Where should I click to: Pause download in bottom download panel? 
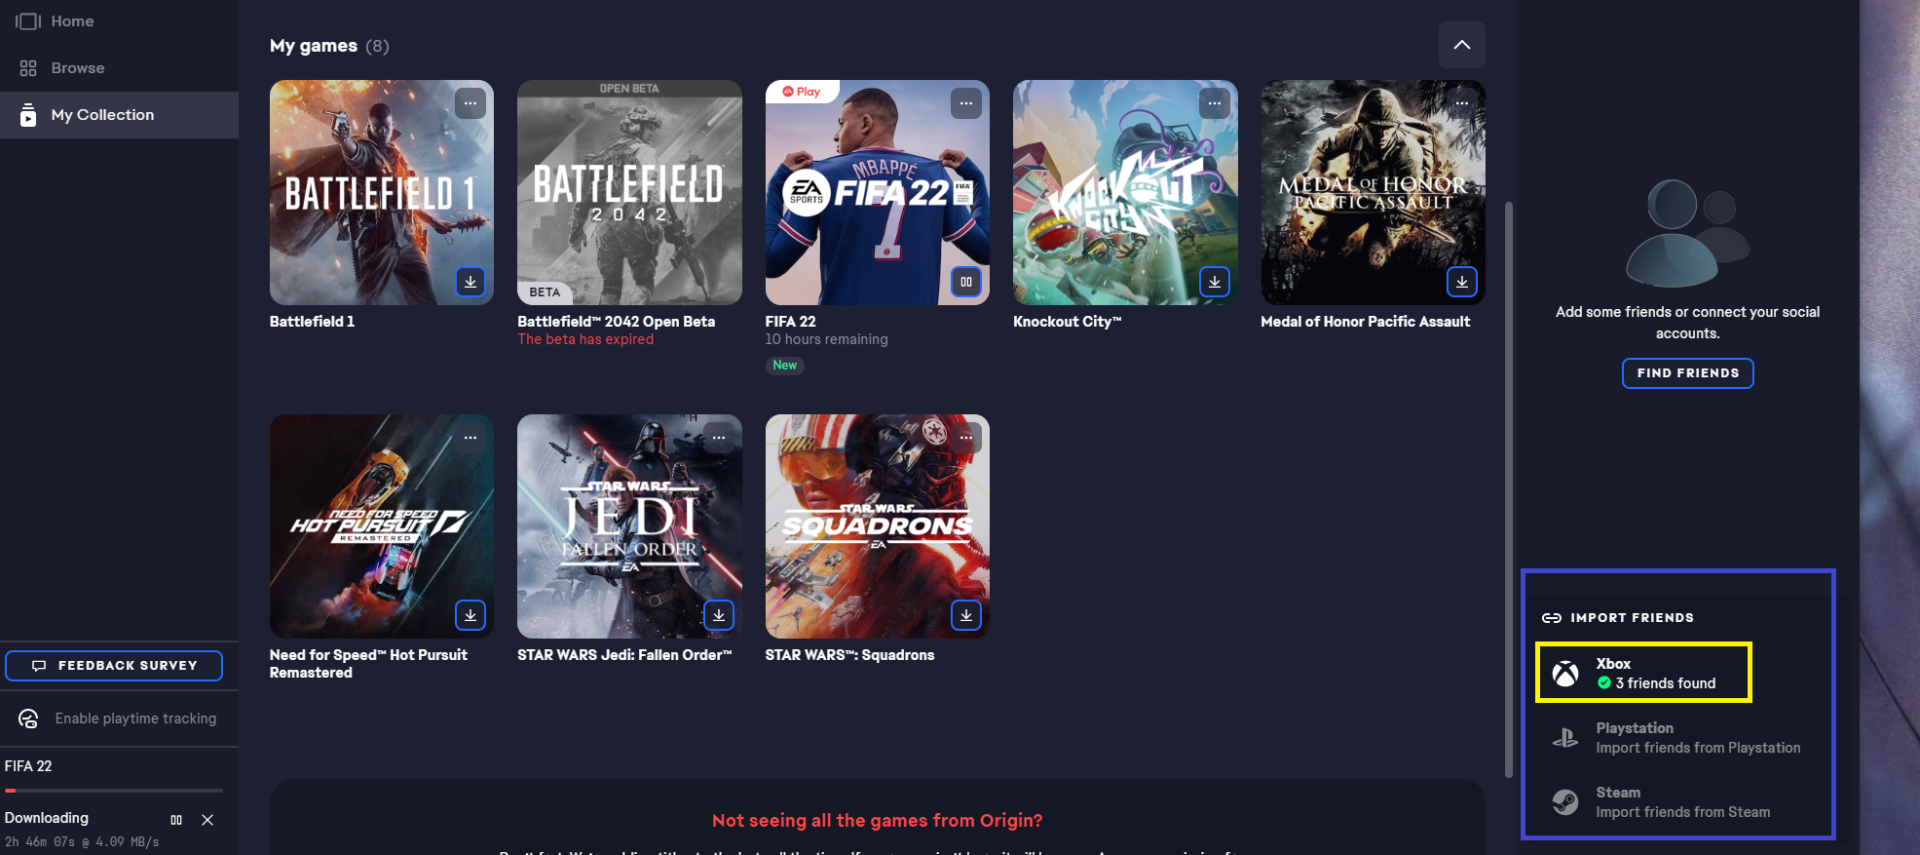coord(176,820)
